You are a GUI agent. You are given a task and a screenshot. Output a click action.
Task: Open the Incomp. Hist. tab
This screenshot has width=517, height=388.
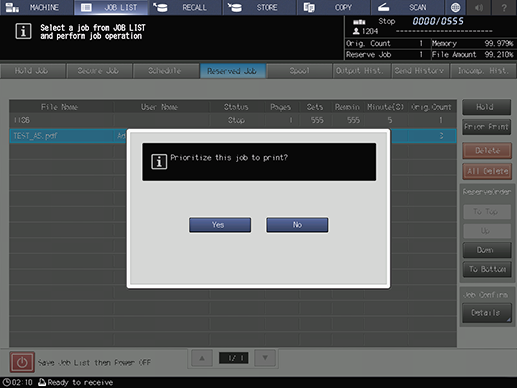[483, 71]
